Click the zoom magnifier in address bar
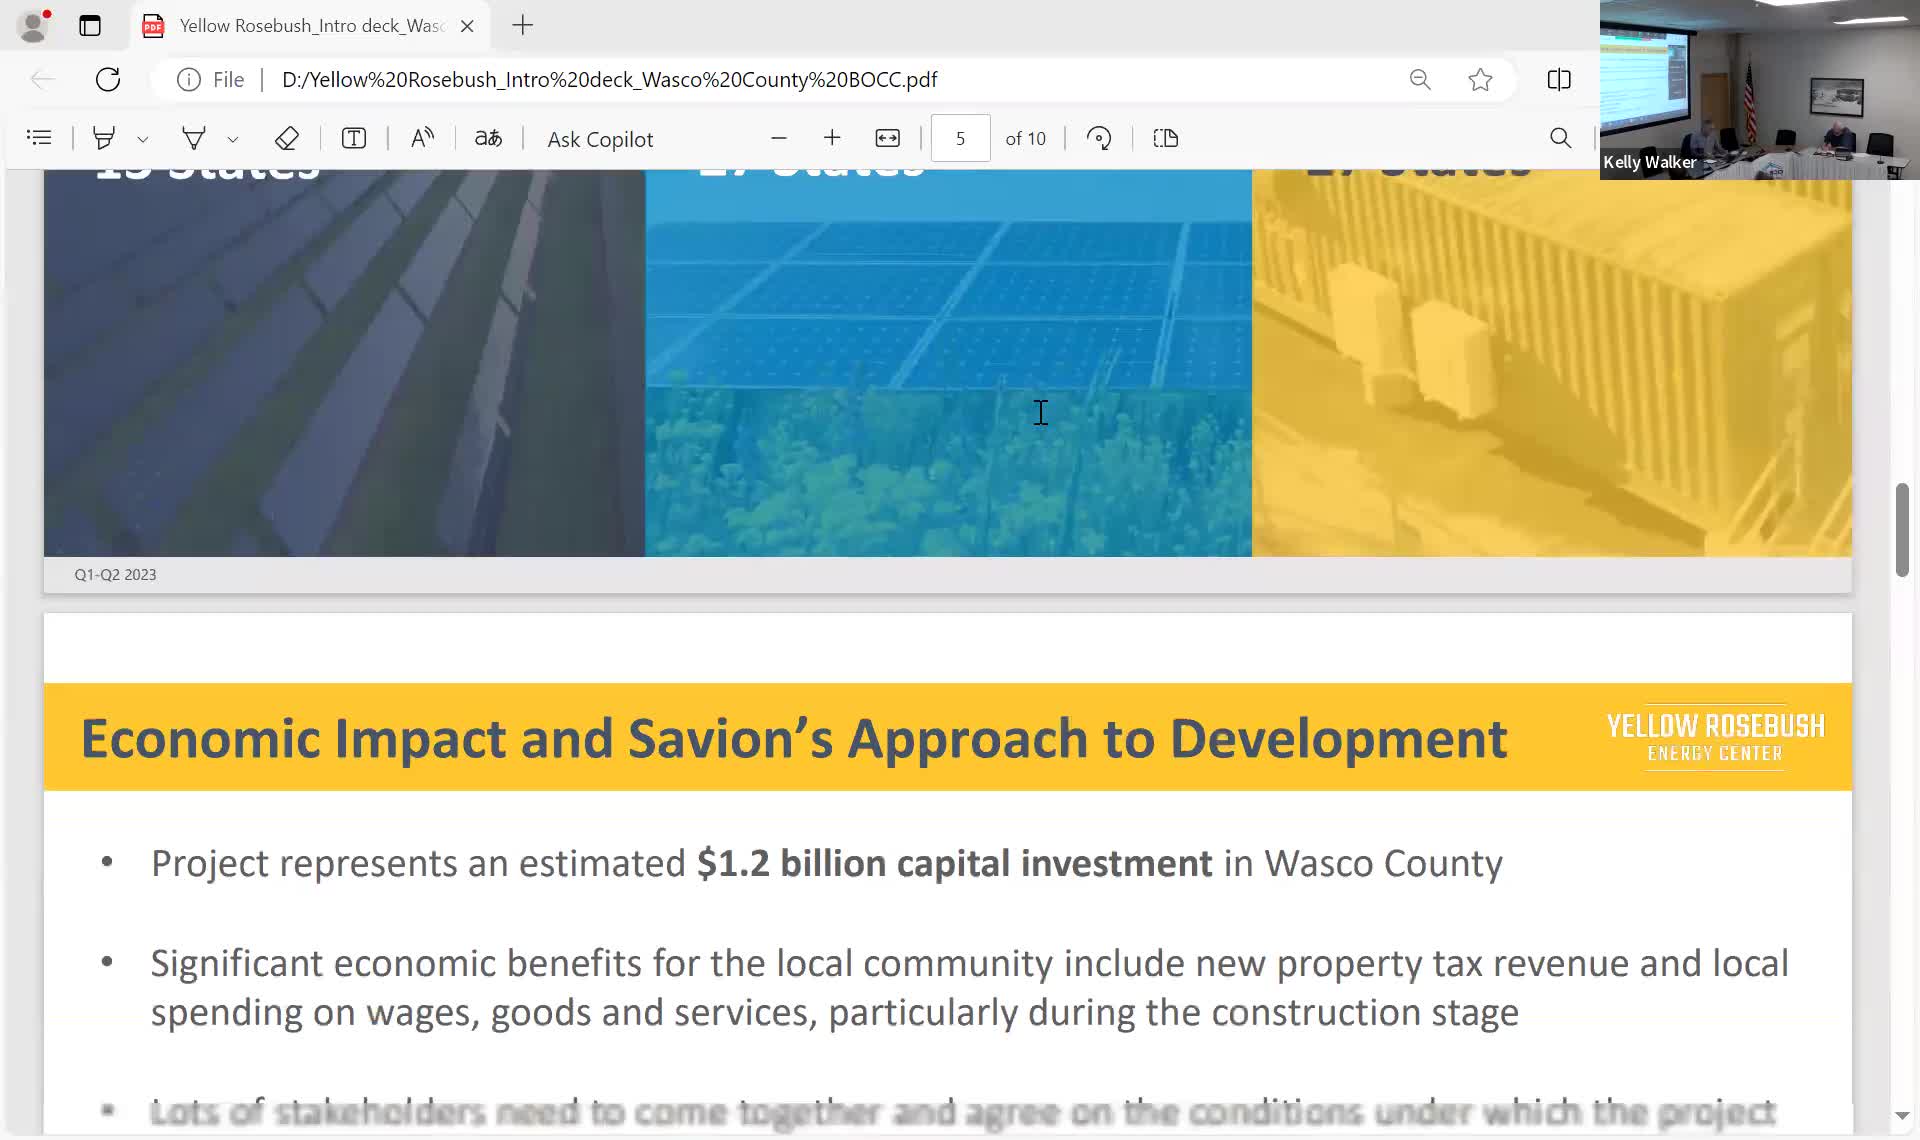1920x1140 pixels. click(1420, 80)
